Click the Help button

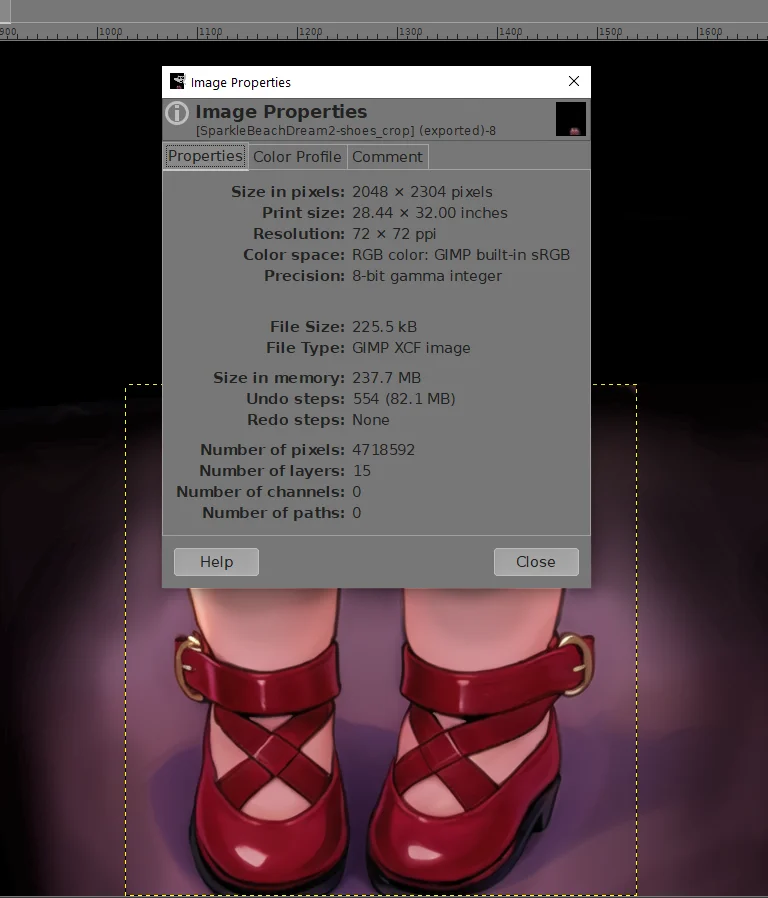click(216, 562)
